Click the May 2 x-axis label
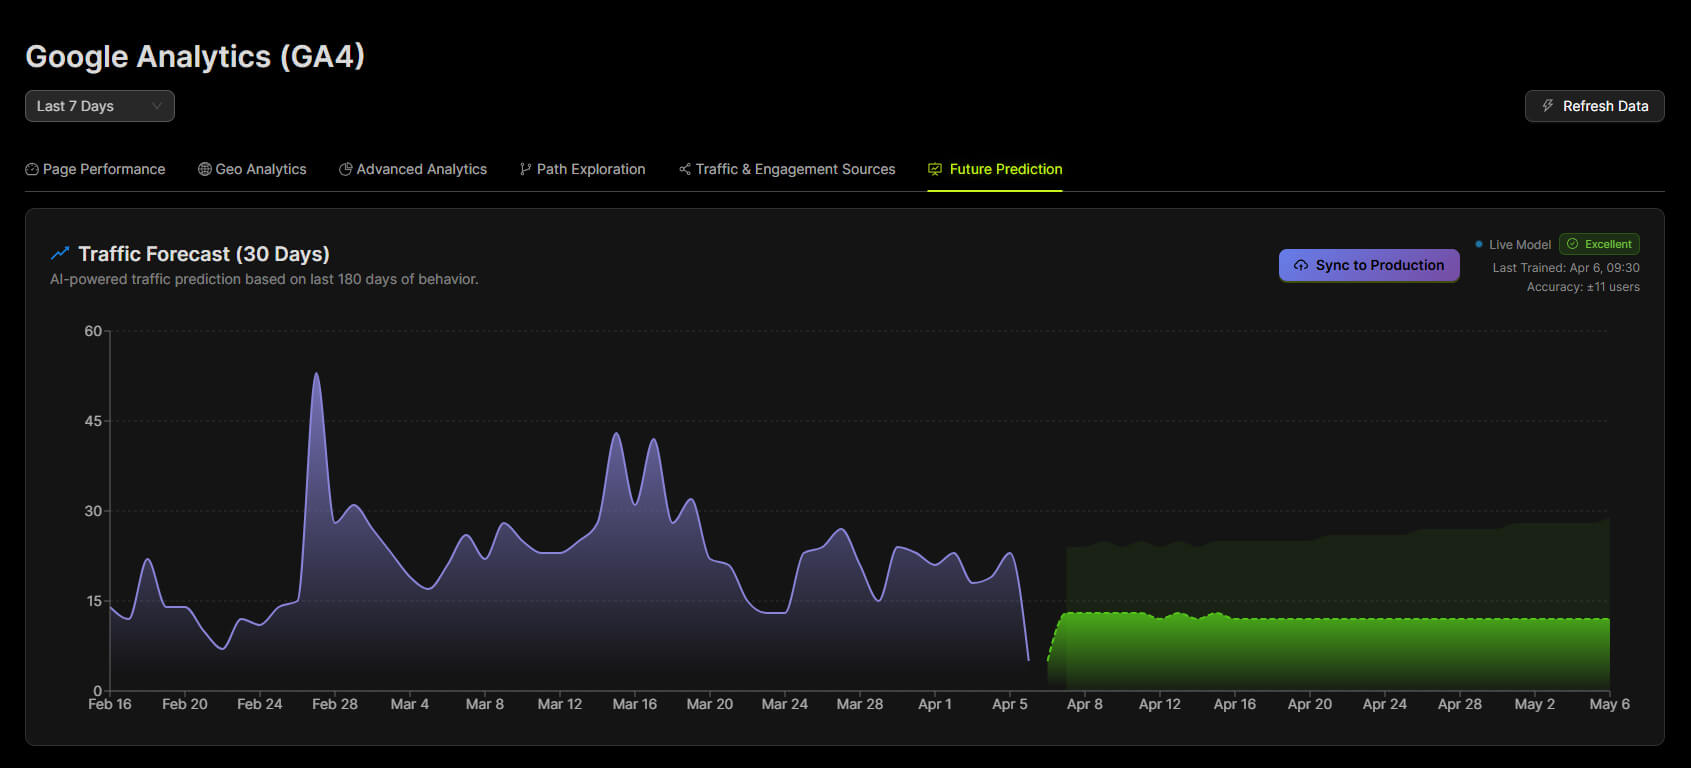 pyautogui.click(x=1535, y=704)
